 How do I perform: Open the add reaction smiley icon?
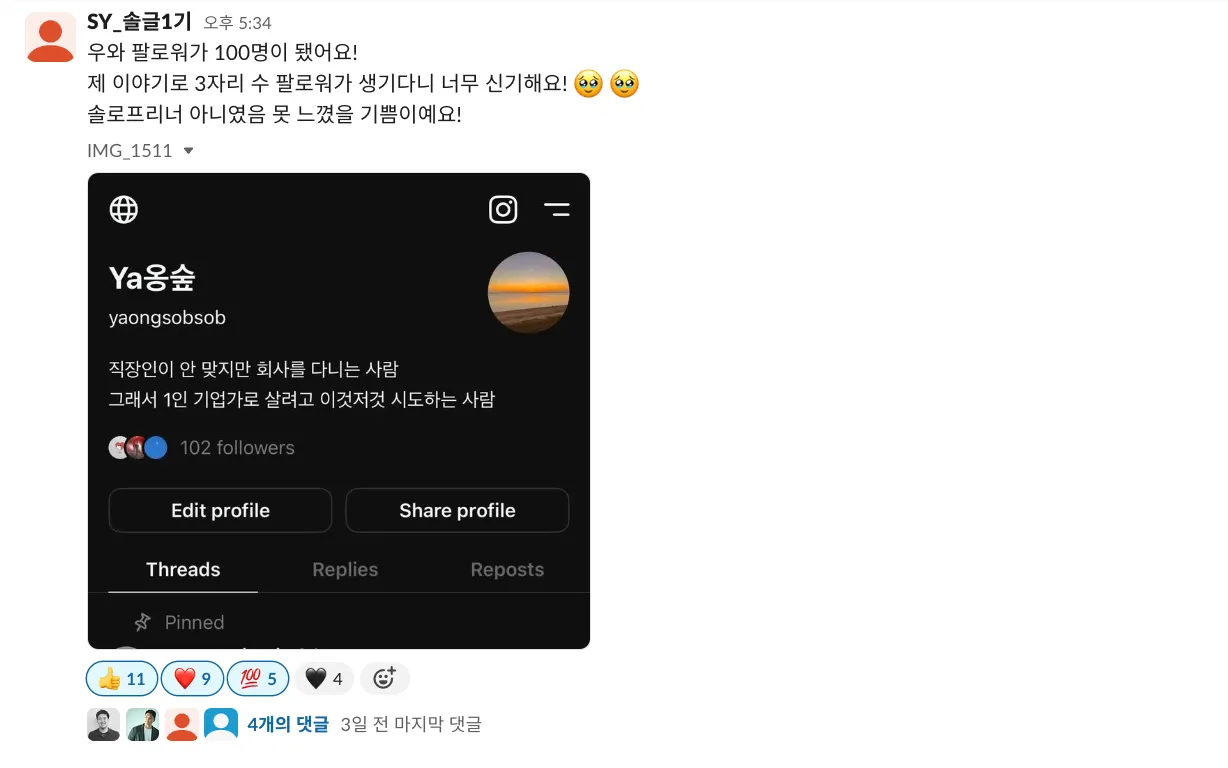tap(384, 679)
